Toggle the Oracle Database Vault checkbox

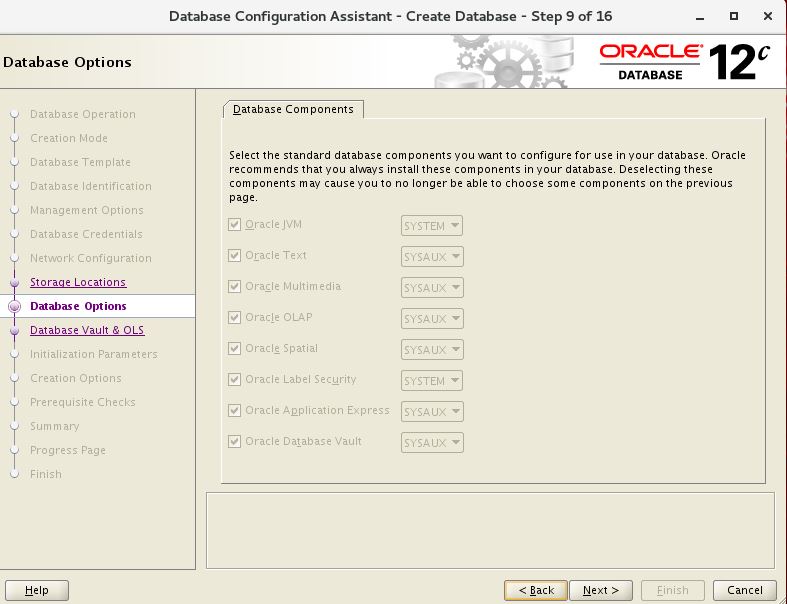click(234, 442)
